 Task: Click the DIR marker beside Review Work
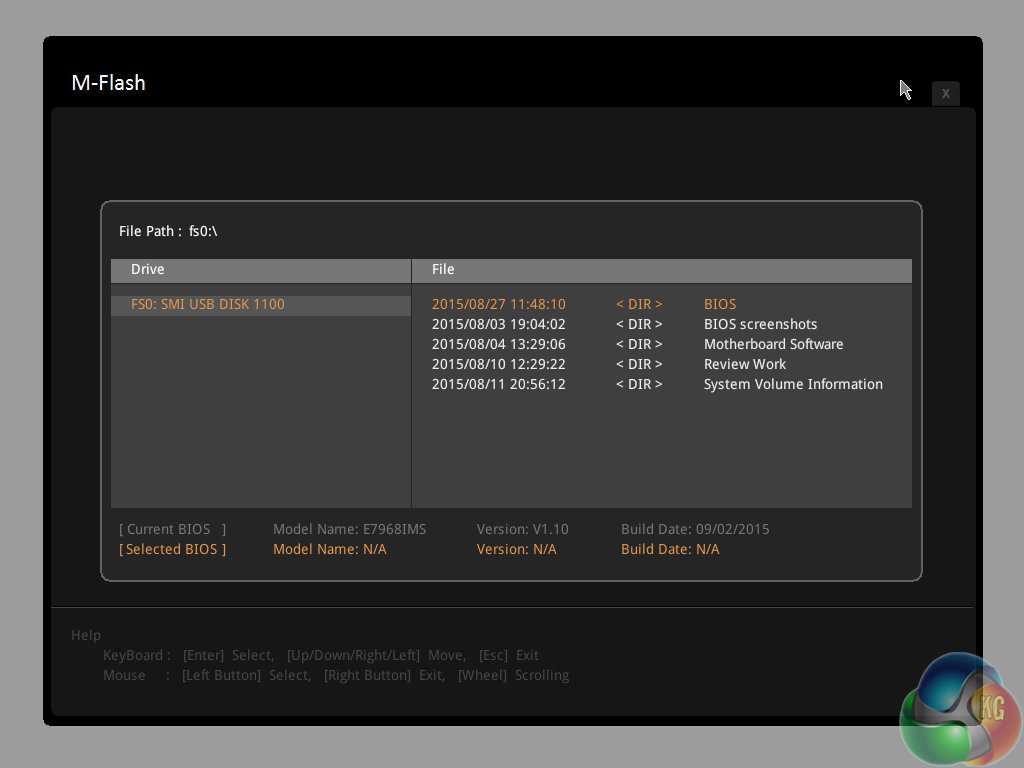[x=639, y=364]
